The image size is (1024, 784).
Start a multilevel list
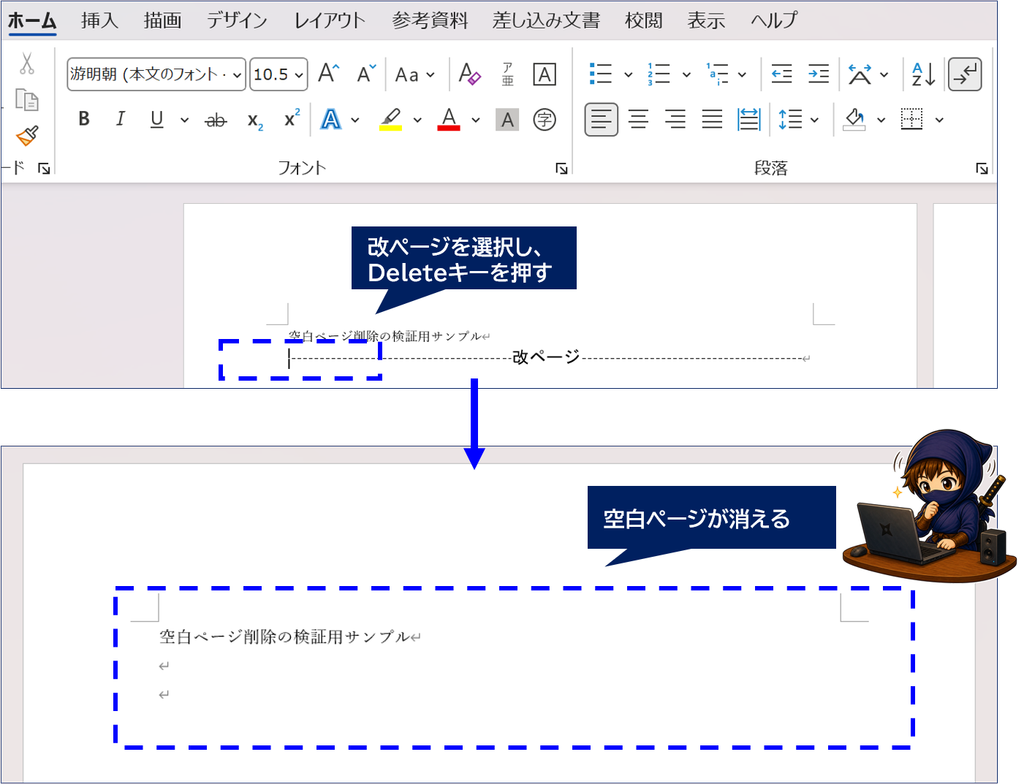point(717,74)
